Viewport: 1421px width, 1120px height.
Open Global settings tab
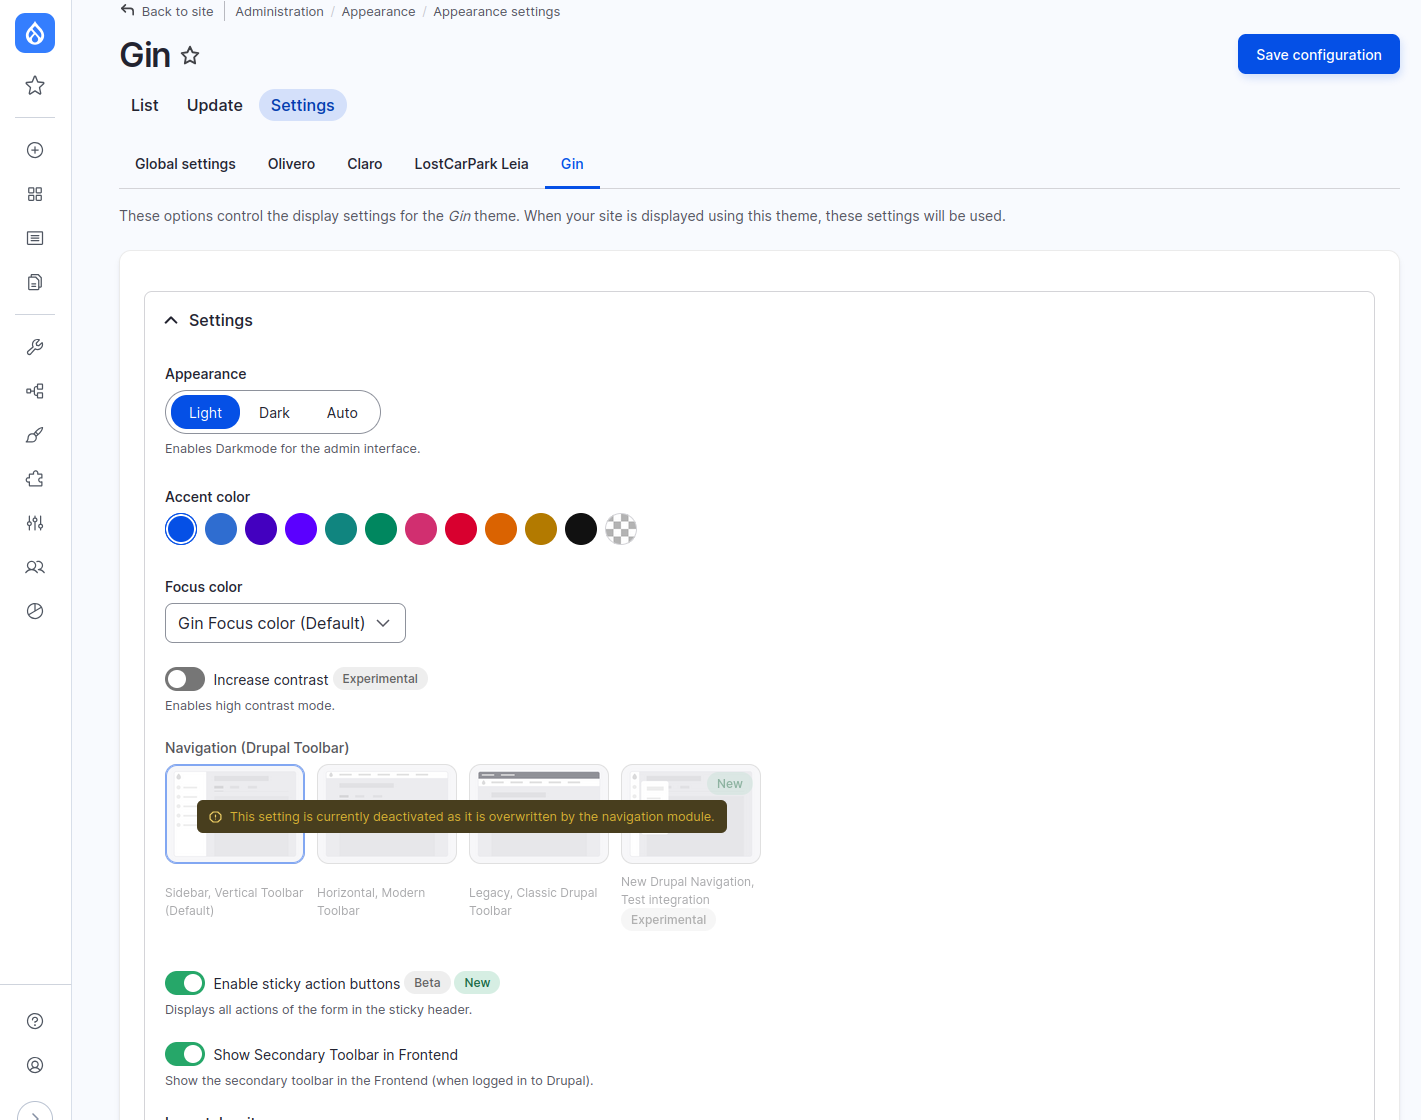[x=186, y=164]
